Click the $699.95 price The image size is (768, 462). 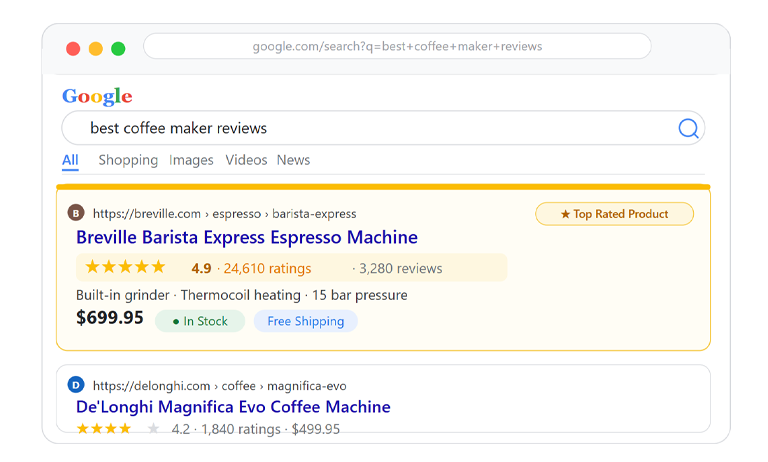(x=110, y=318)
